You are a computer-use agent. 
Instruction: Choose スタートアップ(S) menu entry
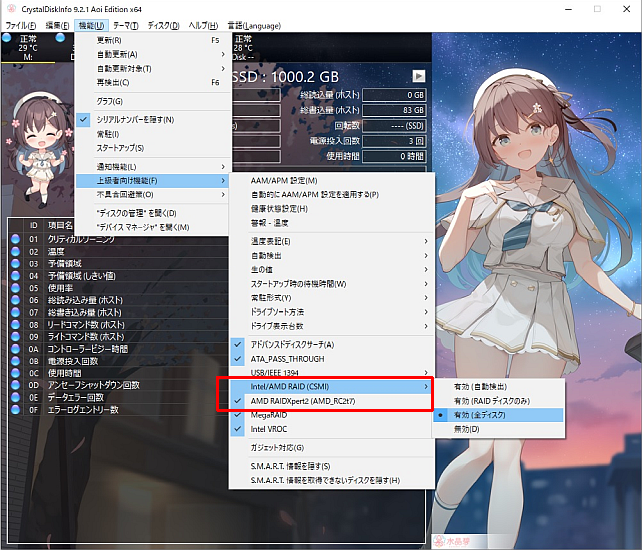(x=153, y=148)
